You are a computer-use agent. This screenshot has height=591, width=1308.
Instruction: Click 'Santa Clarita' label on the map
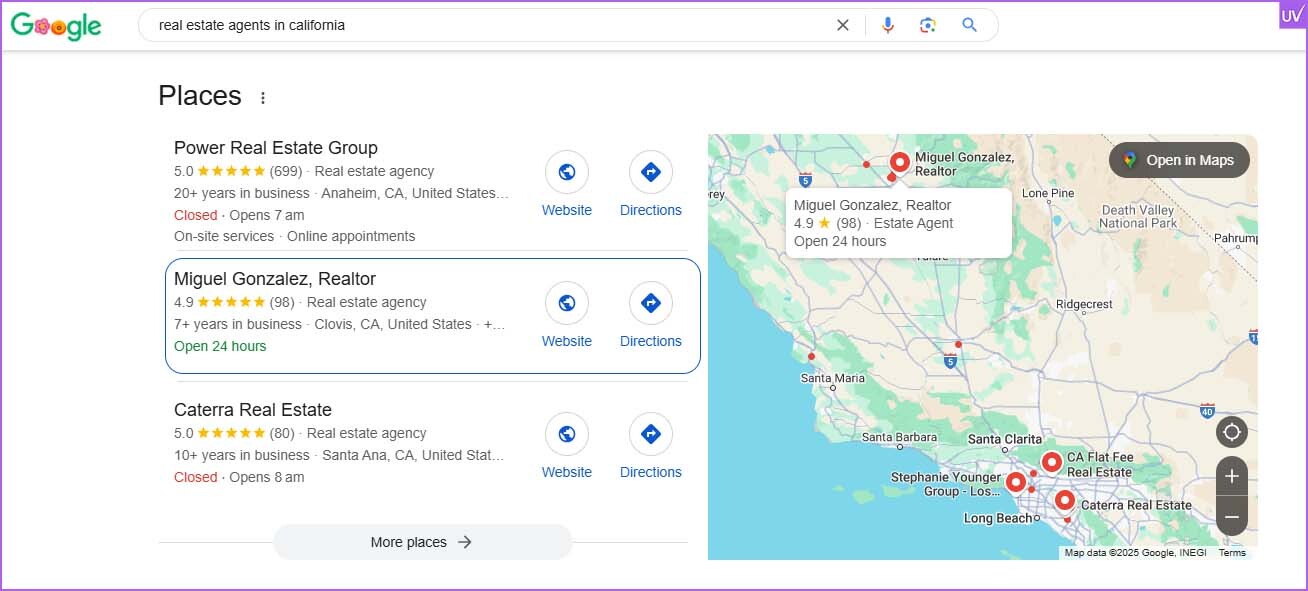click(1004, 439)
